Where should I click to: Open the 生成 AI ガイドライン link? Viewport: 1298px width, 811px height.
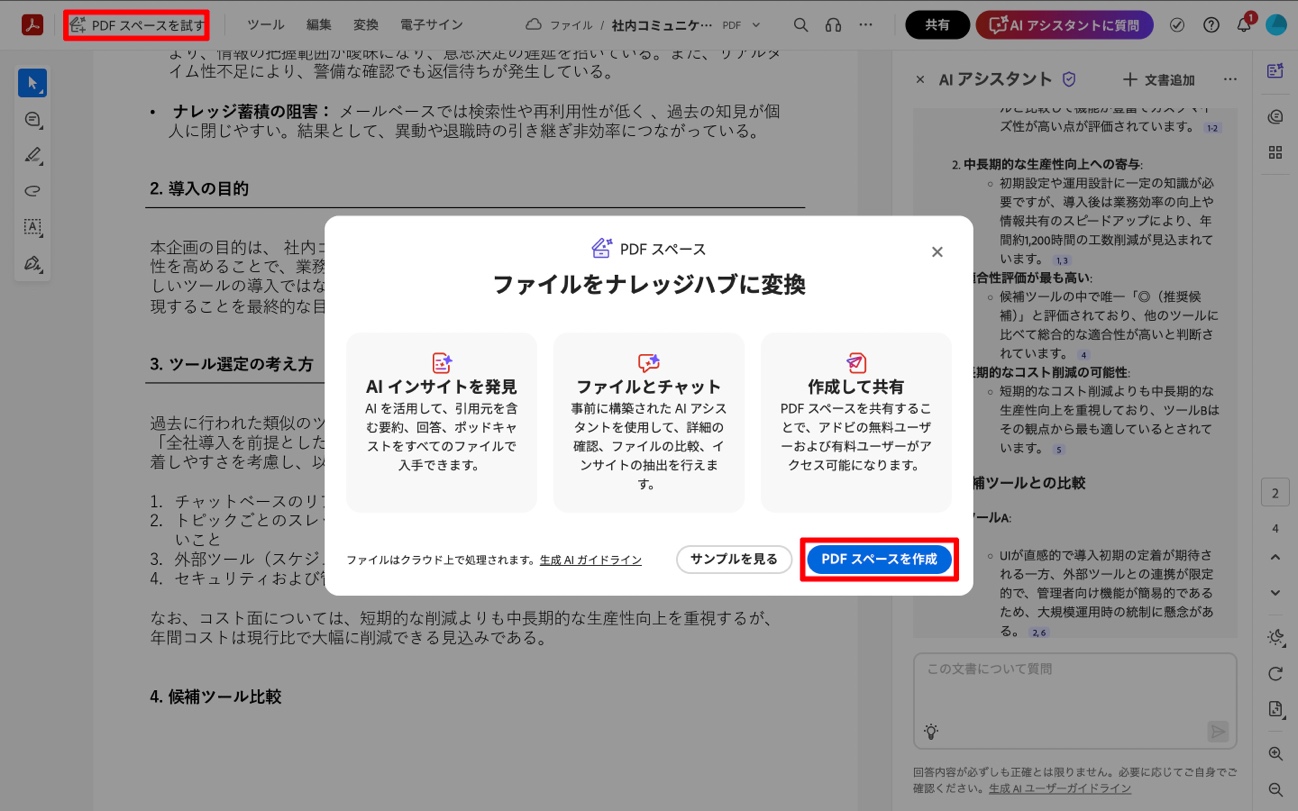[590, 560]
